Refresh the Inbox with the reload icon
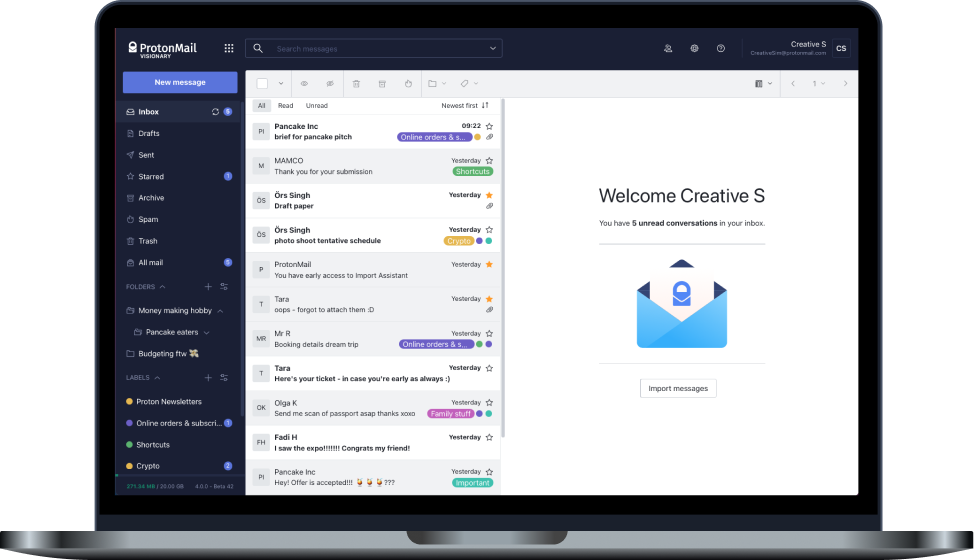974x560 pixels. tap(215, 112)
